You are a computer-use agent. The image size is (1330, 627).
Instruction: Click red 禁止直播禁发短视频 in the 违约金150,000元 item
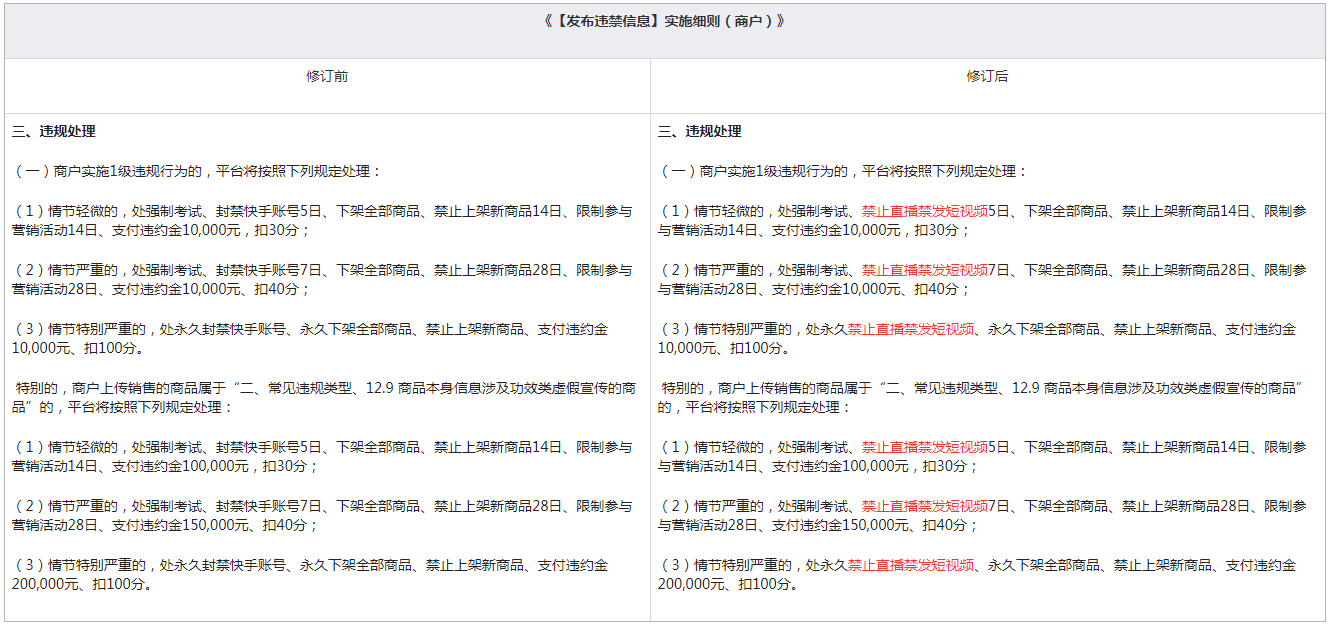[x=924, y=507]
